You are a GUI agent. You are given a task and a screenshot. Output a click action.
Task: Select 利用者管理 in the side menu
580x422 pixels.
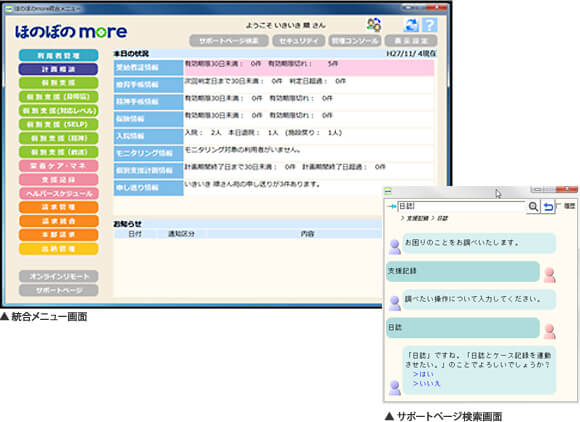(x=58, y=55)
